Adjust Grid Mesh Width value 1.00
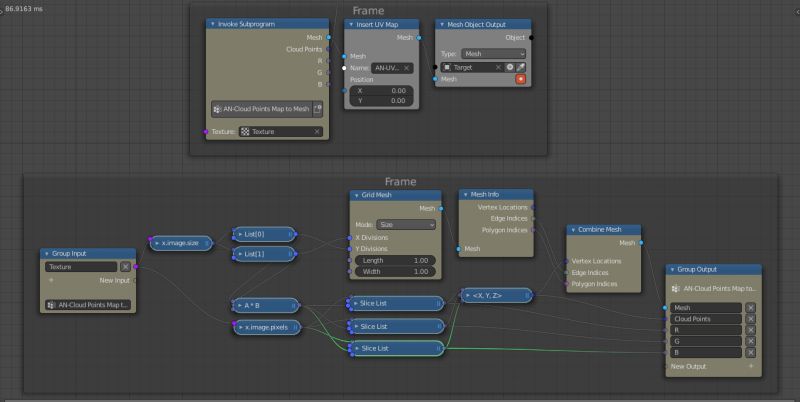800x402 pixels. coord(395,271)
